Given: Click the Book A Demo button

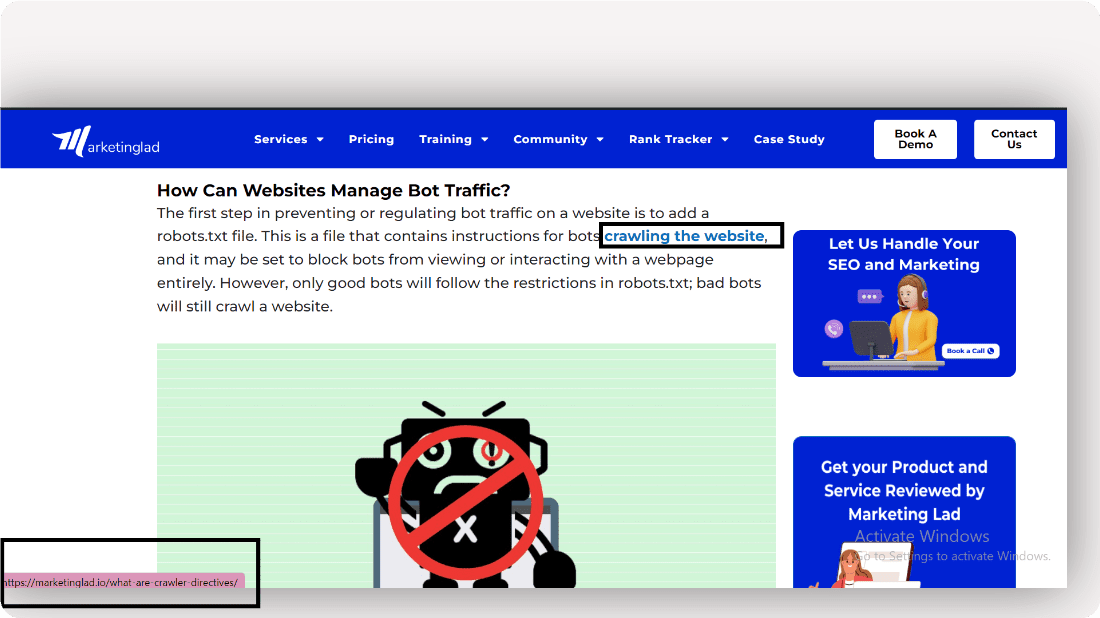Looking at the screenshot, I should [x=915, y=139].
